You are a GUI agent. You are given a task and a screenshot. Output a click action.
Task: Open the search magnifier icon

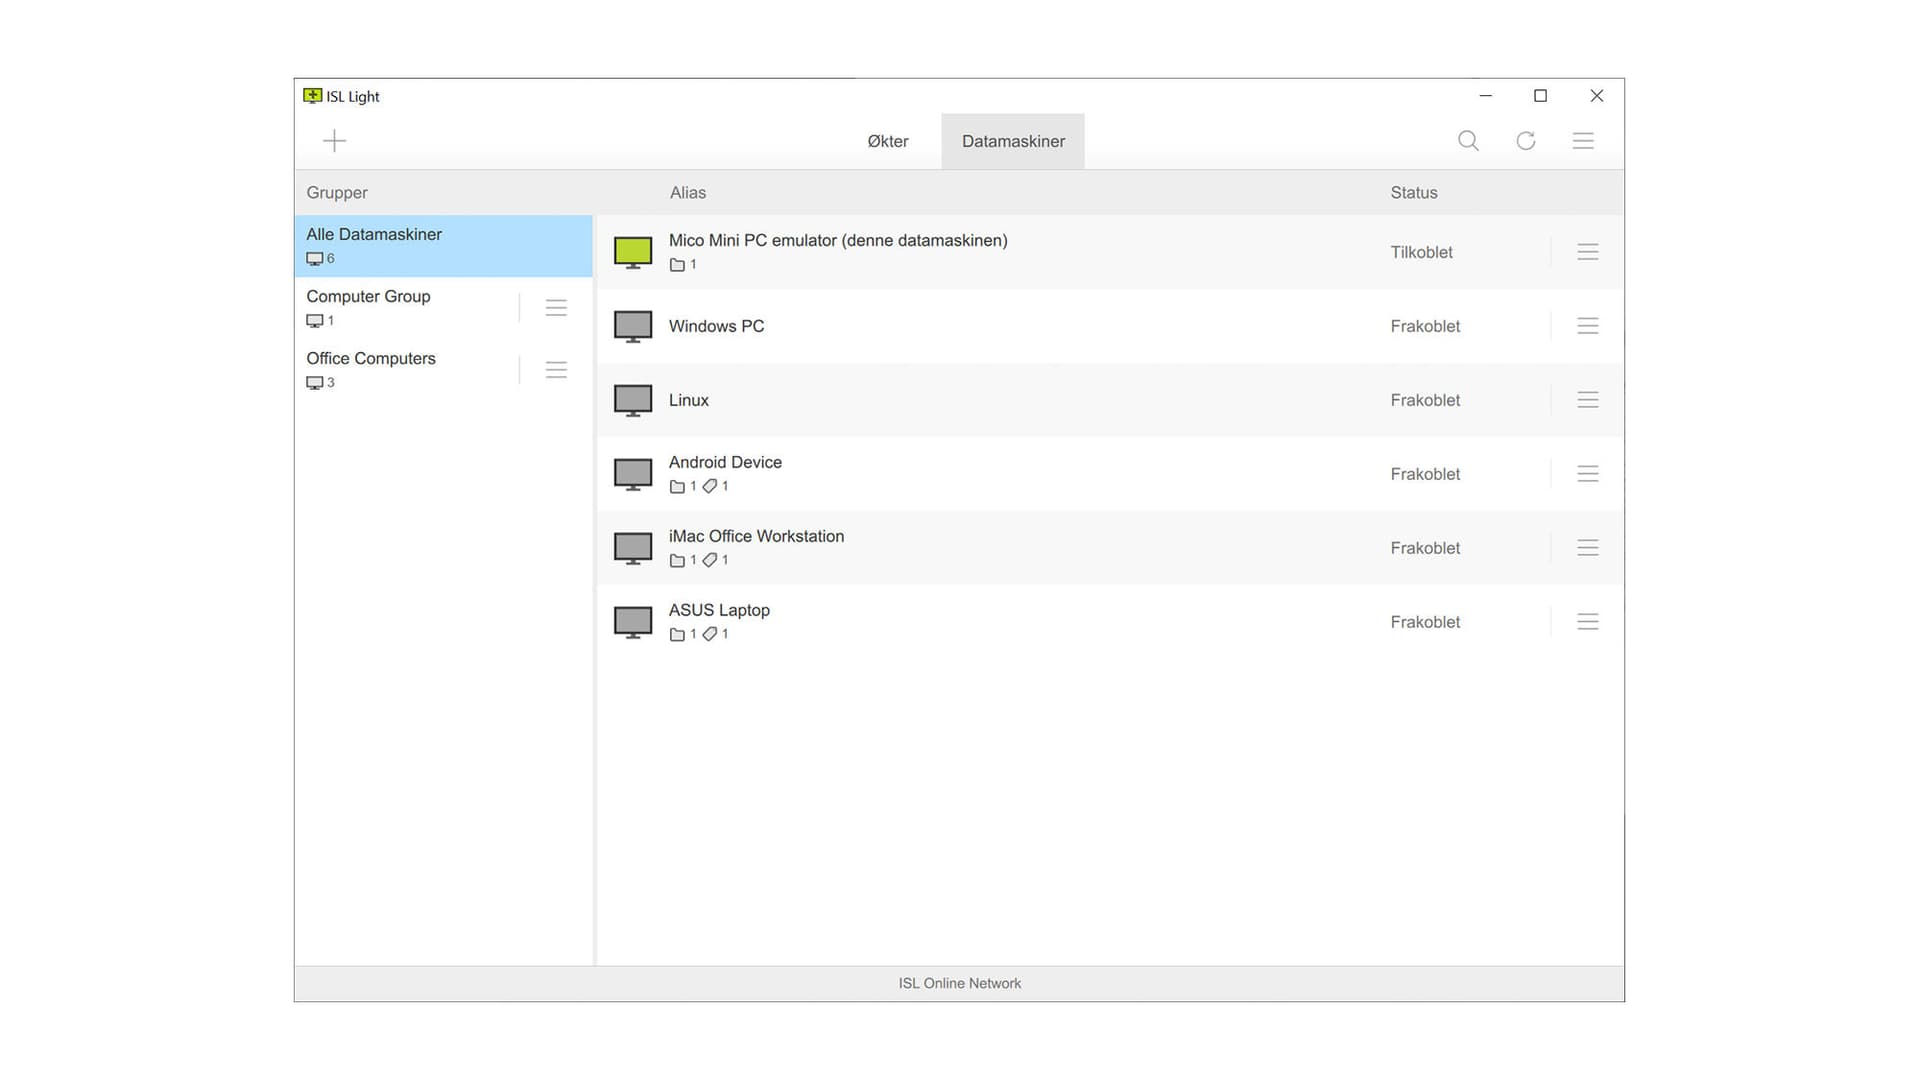click(x=1468, y=141)
